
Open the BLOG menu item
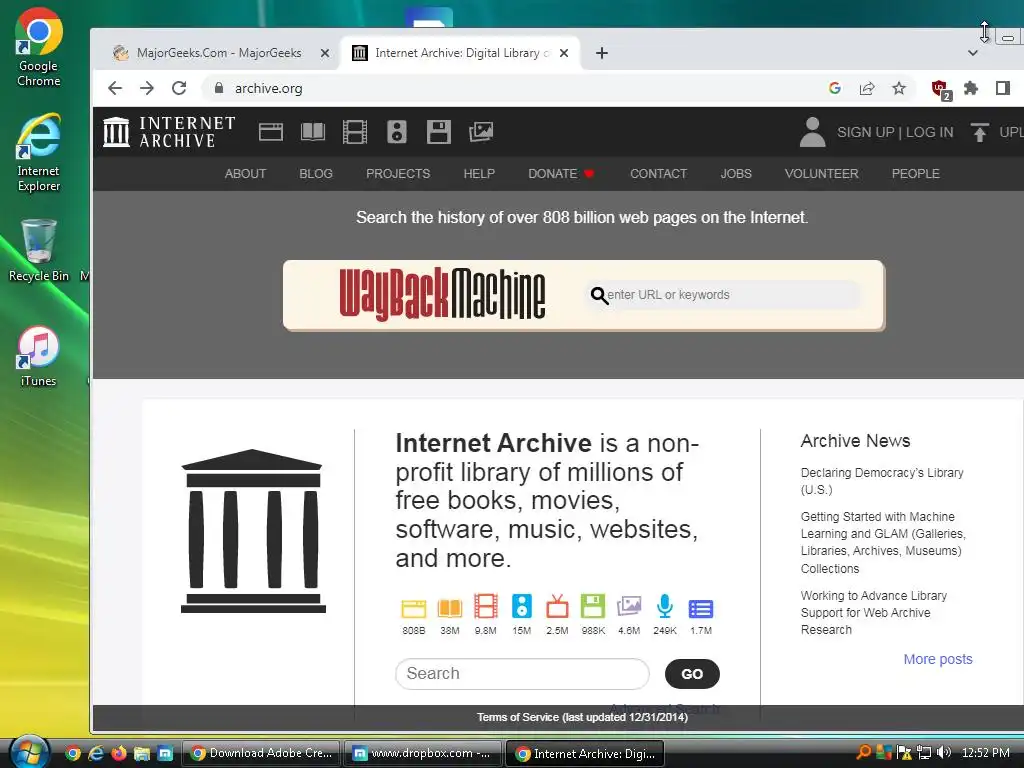coord(316,174)
